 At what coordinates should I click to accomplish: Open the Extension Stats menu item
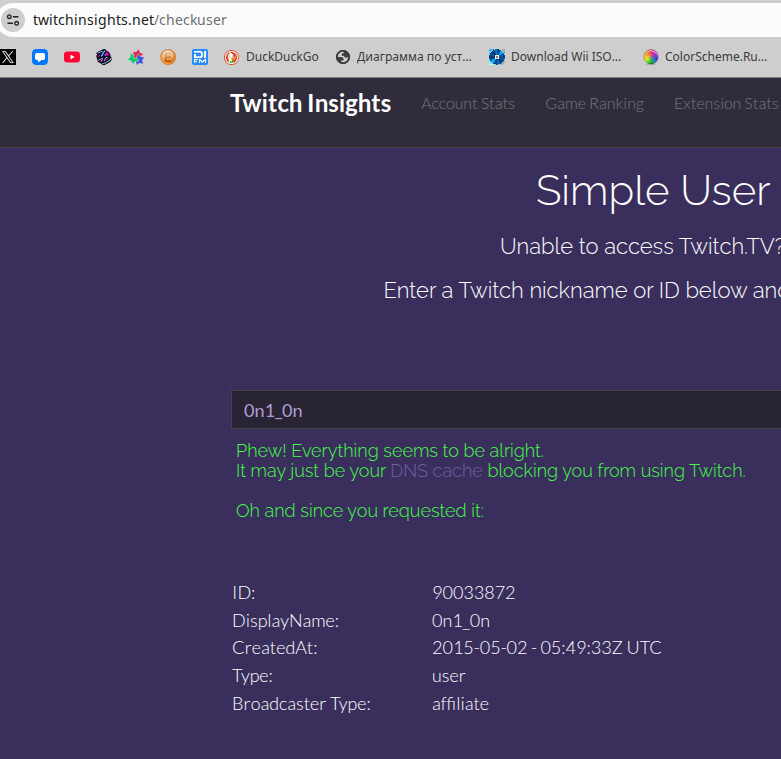tap(726, 104)
